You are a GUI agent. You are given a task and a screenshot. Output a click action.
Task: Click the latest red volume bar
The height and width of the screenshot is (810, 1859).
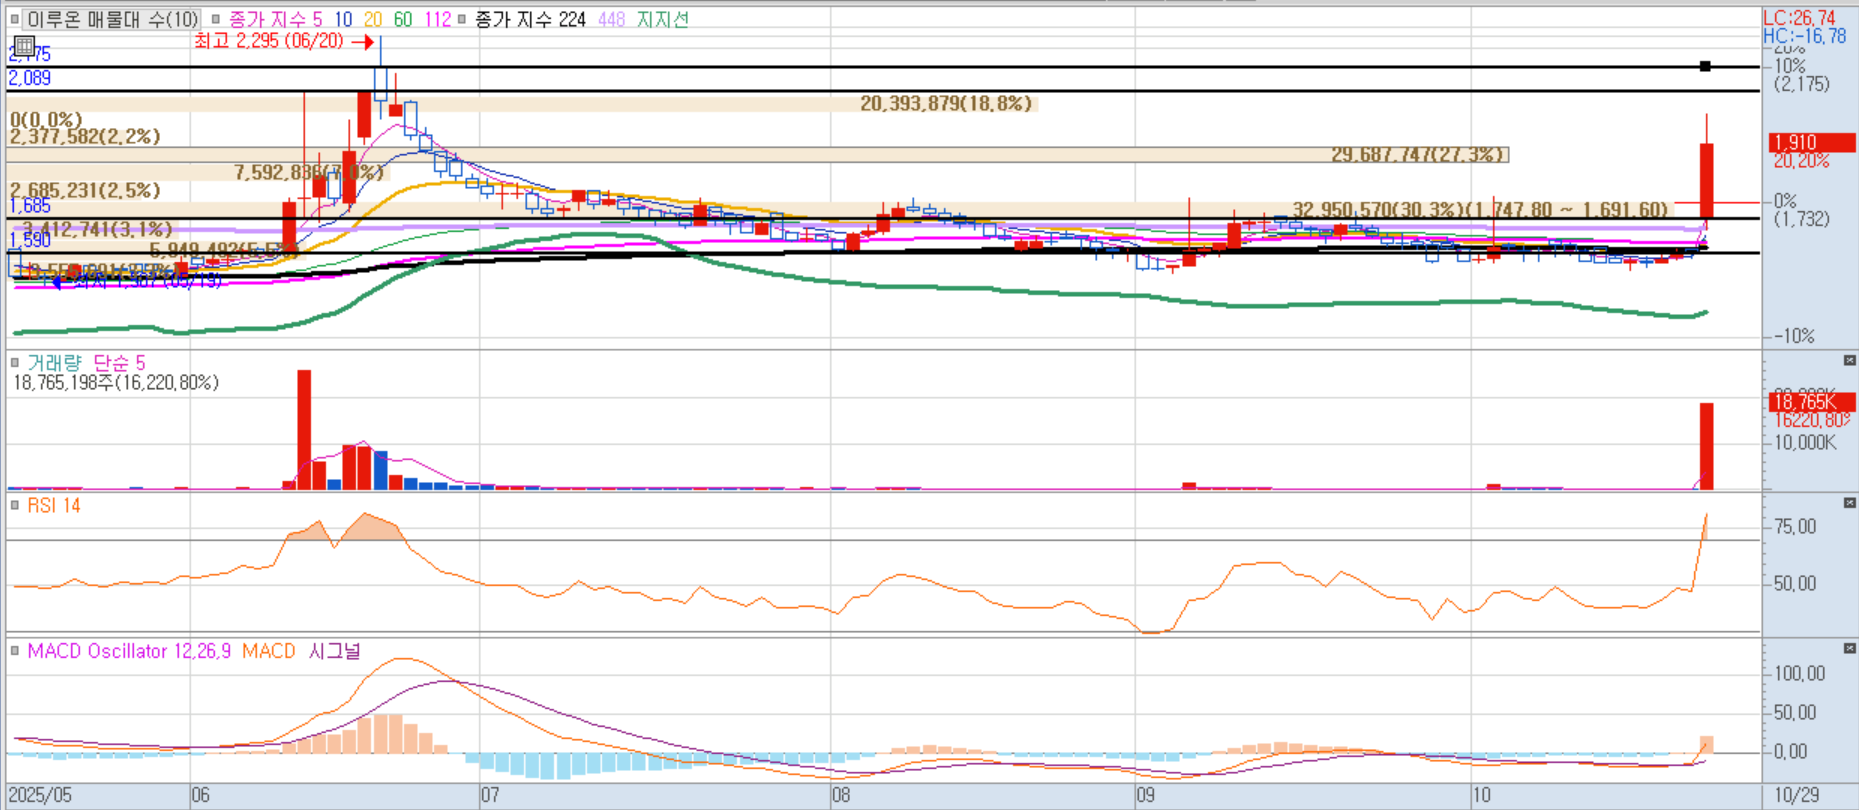1707,446
